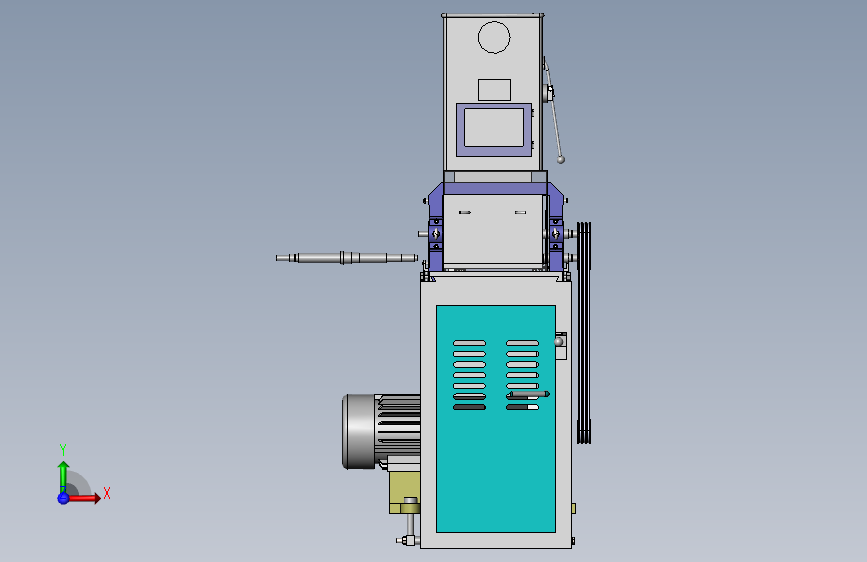
Task: Select the ball knob at lever's end
Action: [x=561, y=160]
